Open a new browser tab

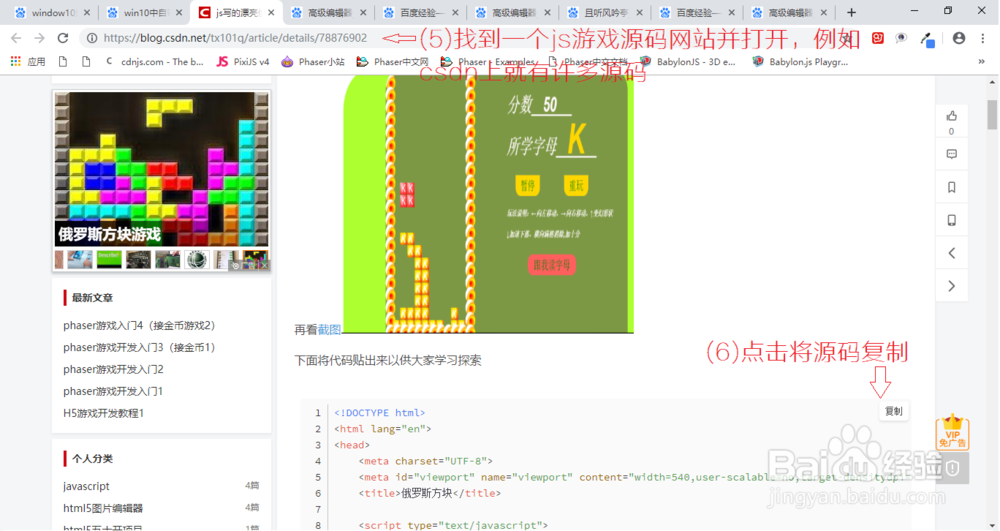click(x=851, y=12)
